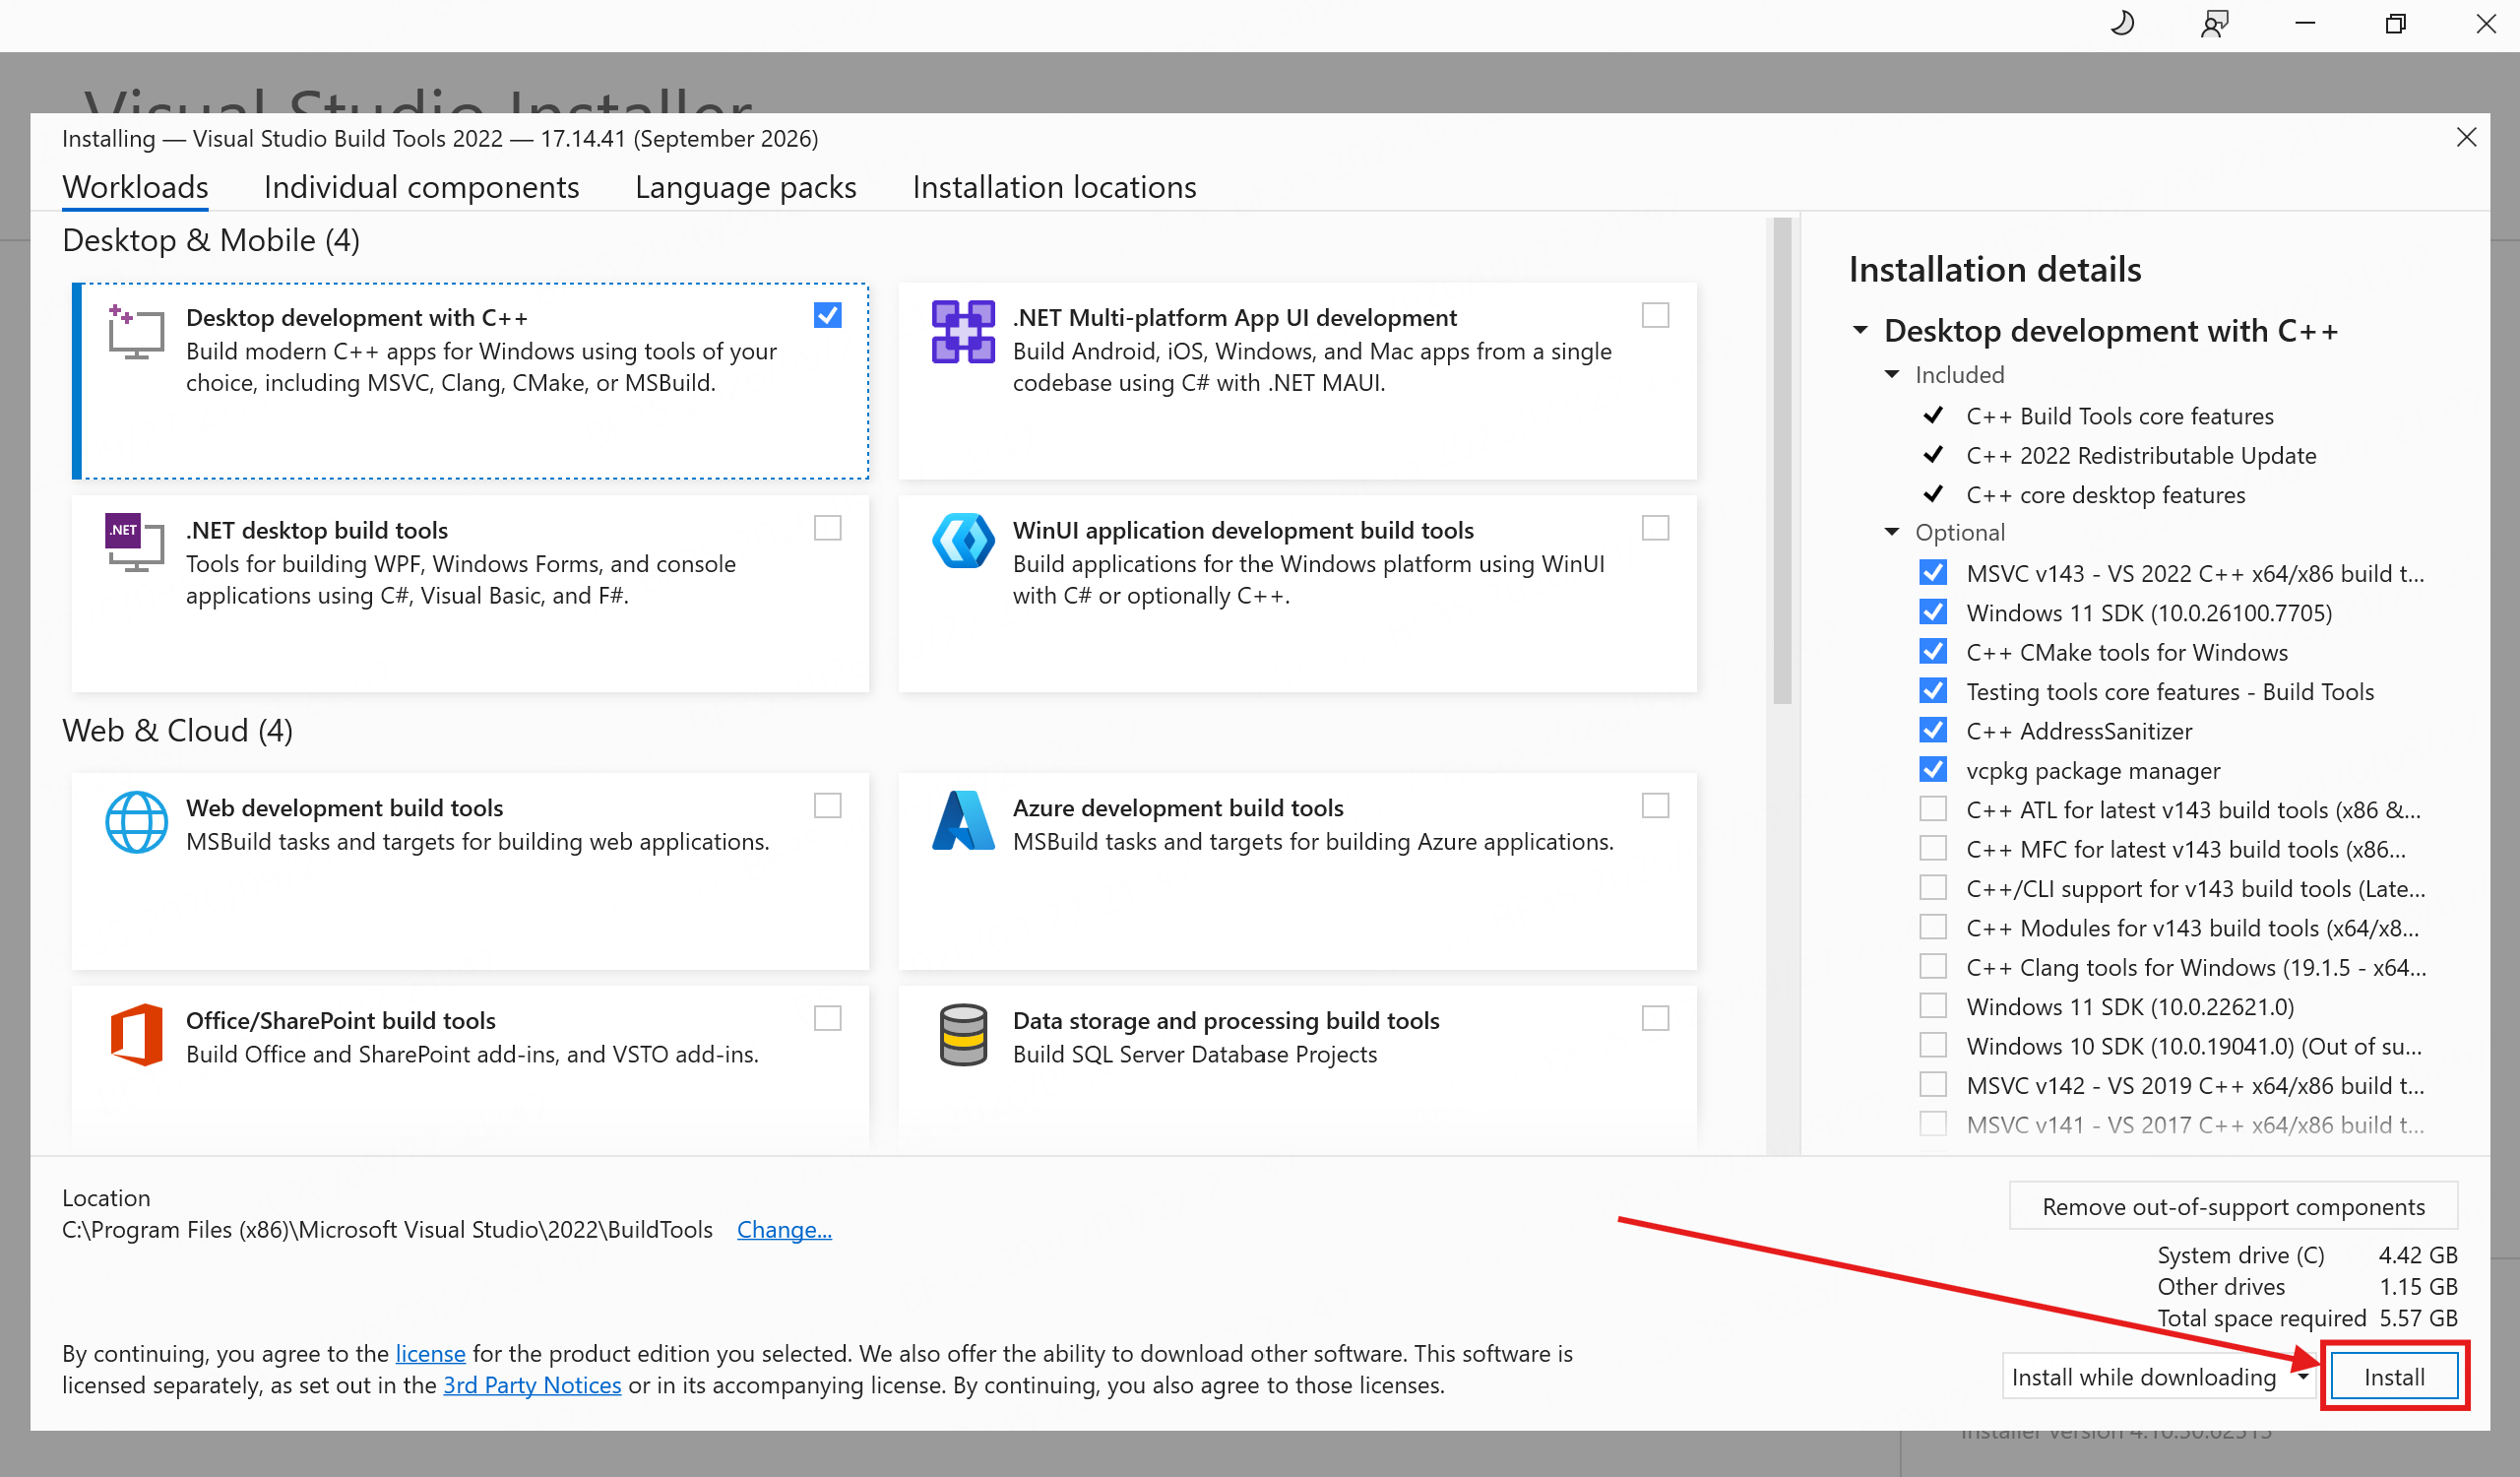Click the Install button
Viewport: 2520px width, 1477px height.
click(2393, 1377)
